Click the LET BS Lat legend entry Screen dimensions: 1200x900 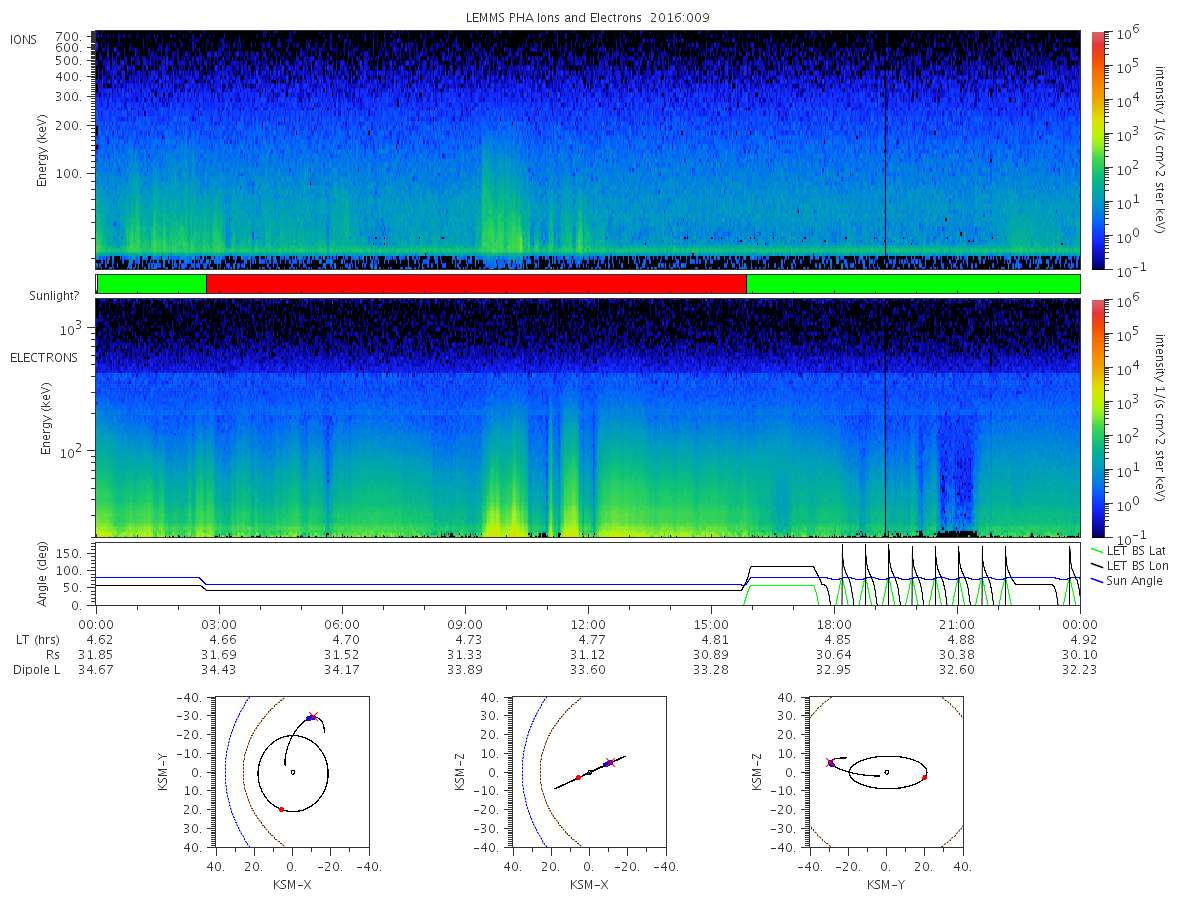pyautogui.click(x=1129, y=551)
